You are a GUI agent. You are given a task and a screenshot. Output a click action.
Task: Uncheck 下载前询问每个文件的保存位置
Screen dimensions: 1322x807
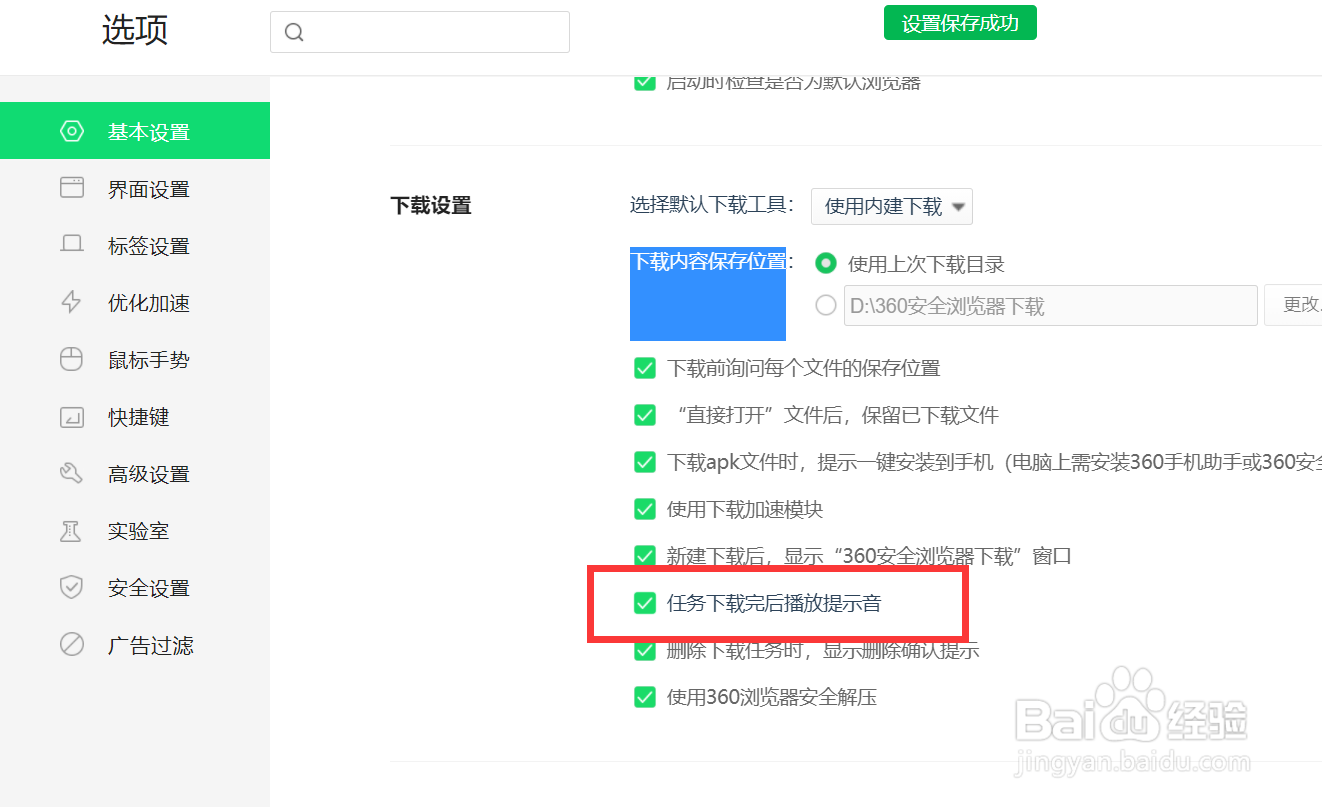(645, 368)
